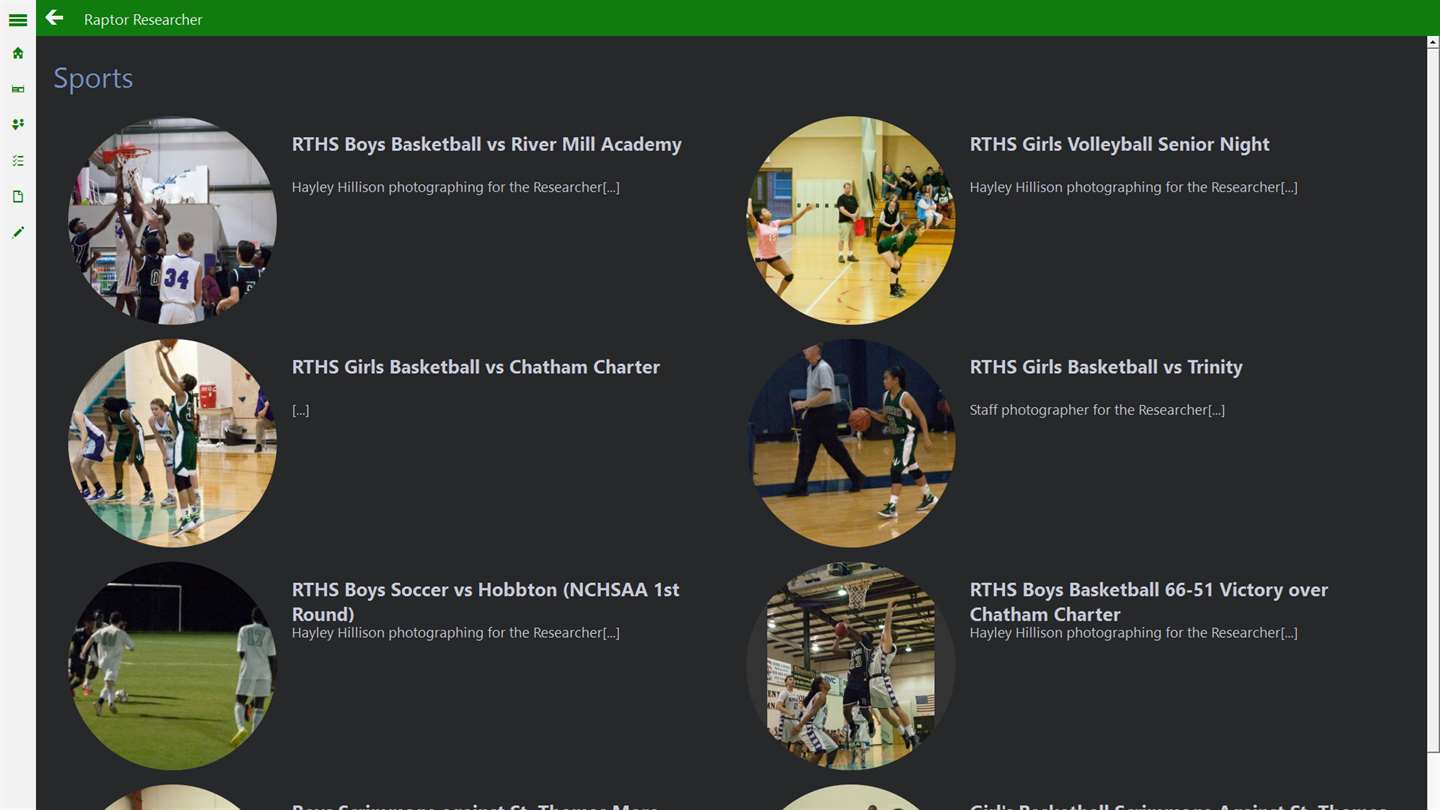Open the Home icon in sidebar
The image size is (1440, 810).
(17, 53)
